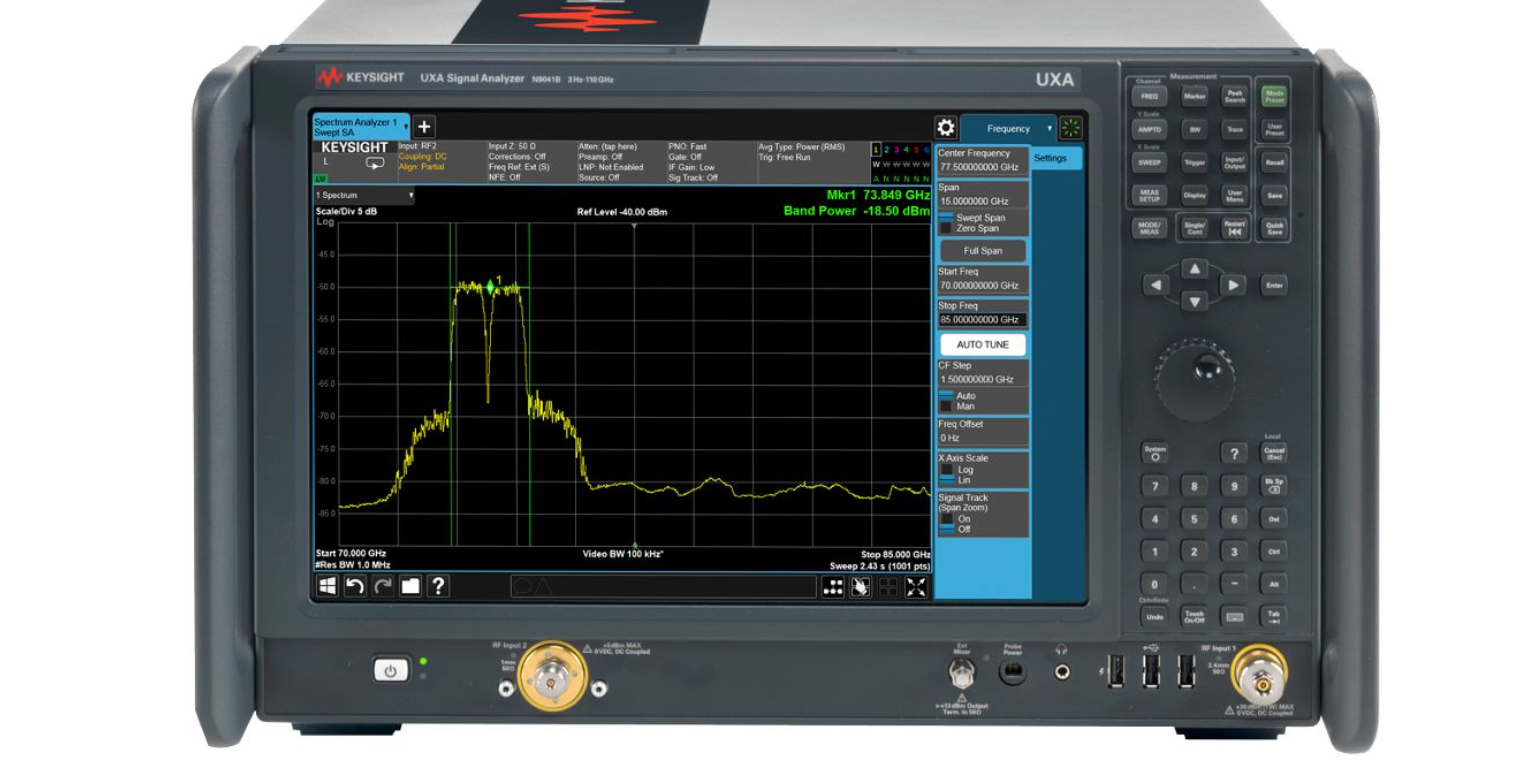Select the Settings tab in Frequency menu
The width and height of the screenshot is (1536, 768).
coord(1057,158)
